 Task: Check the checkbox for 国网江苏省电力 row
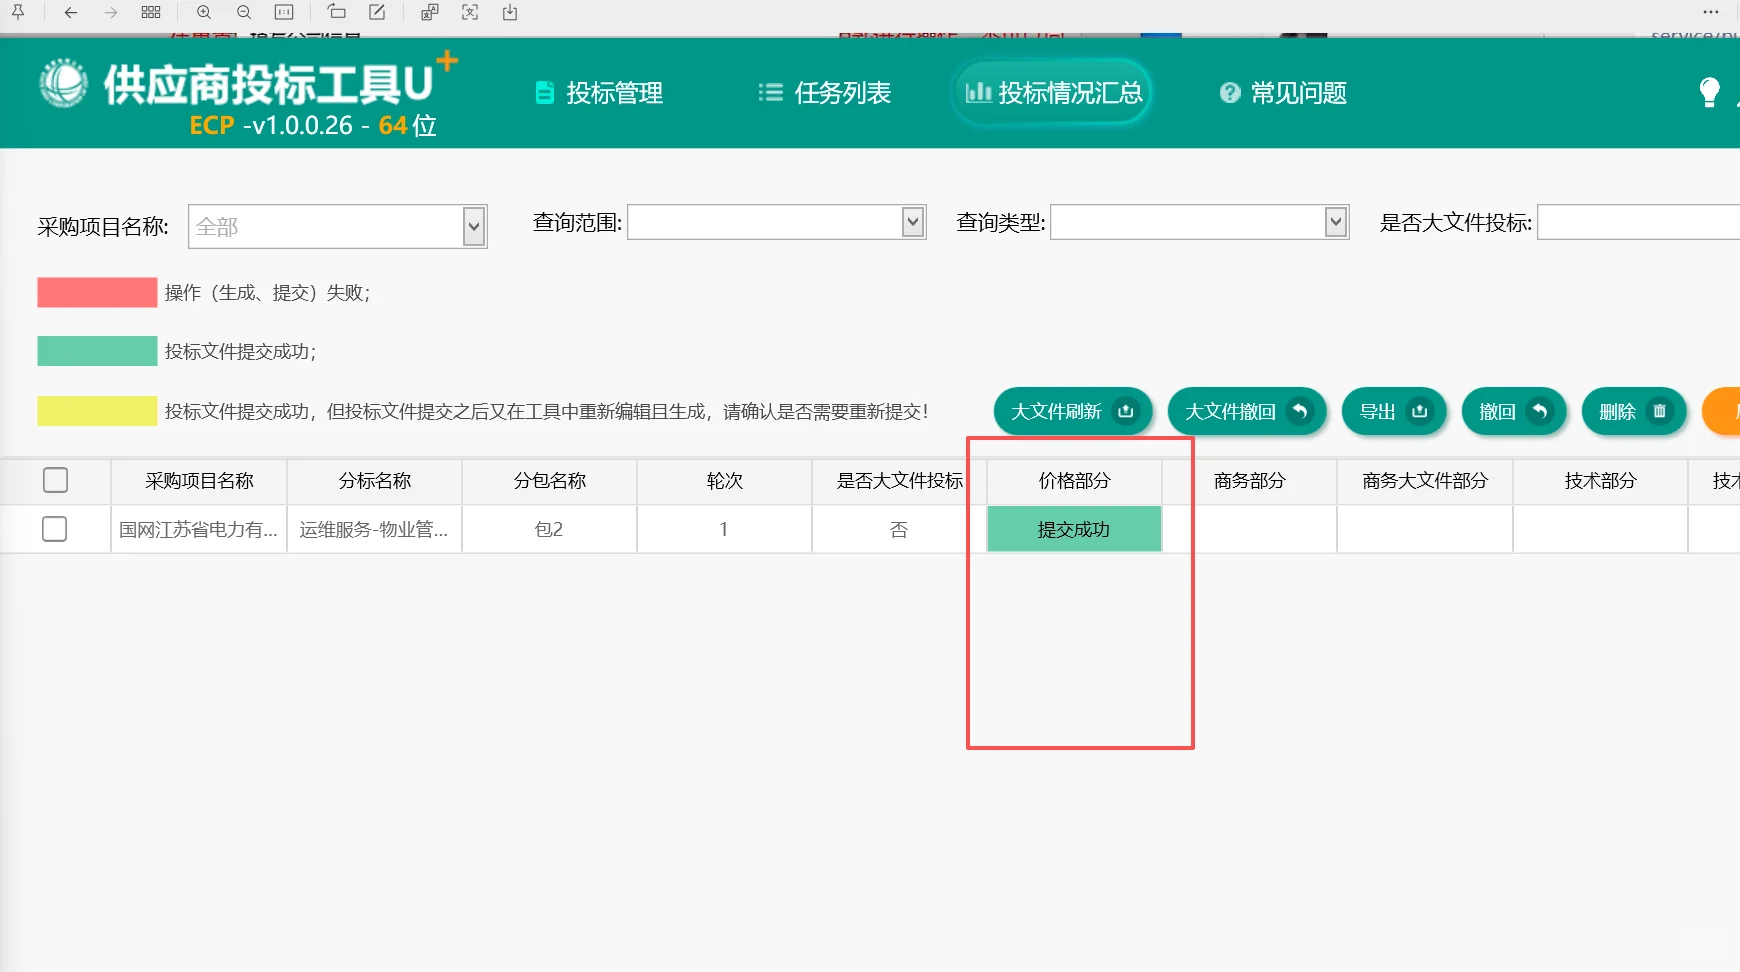click(x=55, y=529)
